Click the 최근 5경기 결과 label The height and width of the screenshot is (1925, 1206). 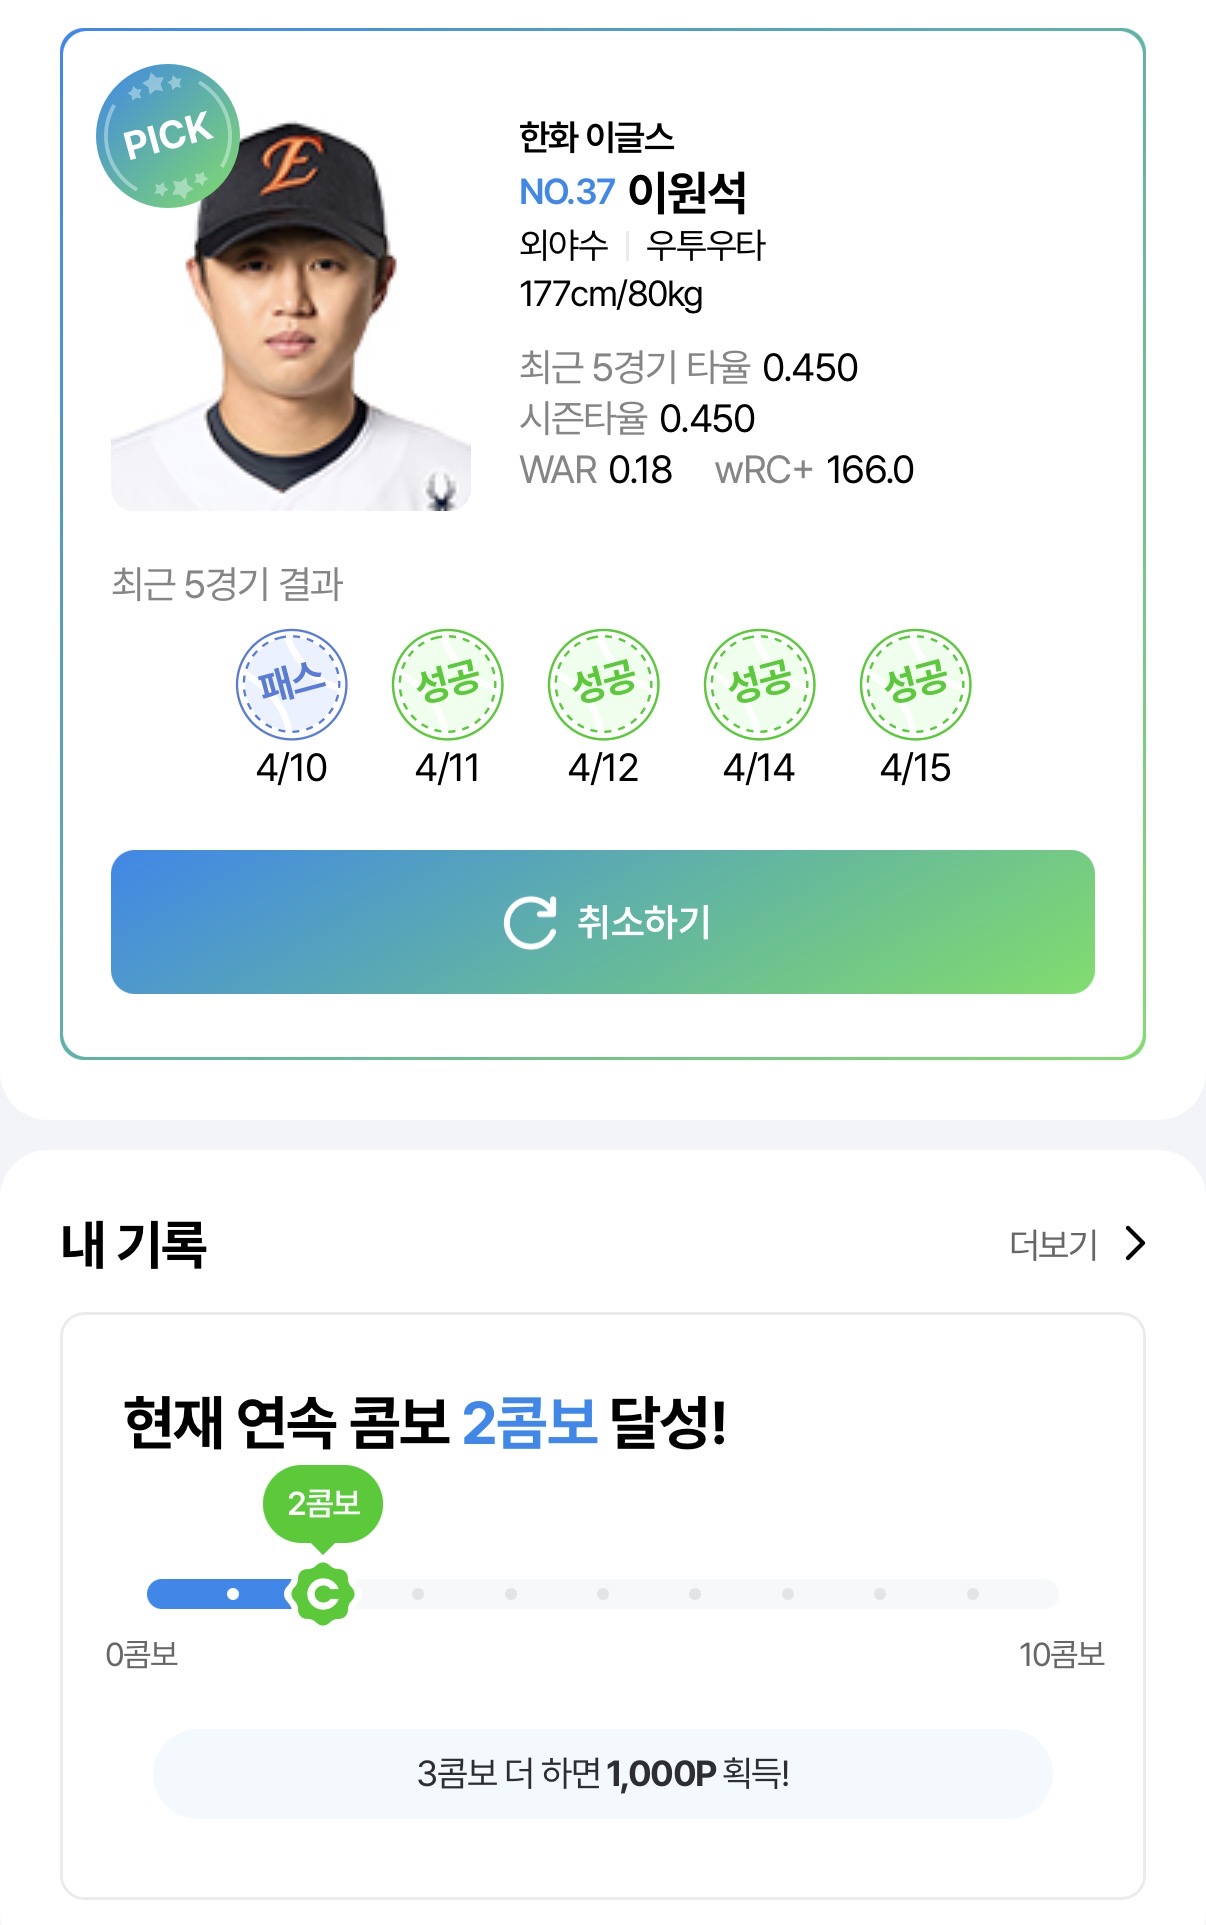[x=227, y=584]
